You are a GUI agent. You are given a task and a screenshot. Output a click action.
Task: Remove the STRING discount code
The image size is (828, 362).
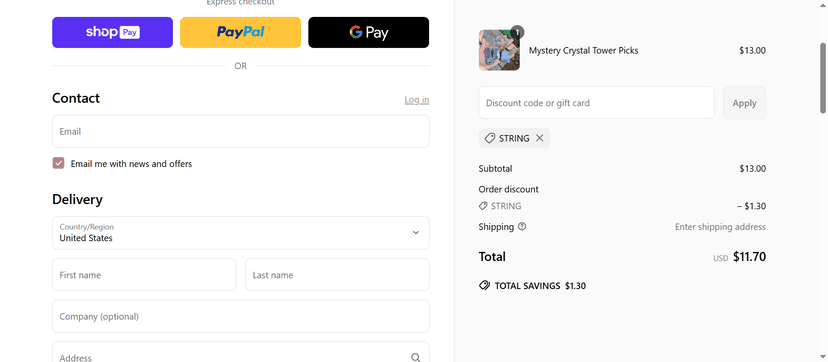539,138
